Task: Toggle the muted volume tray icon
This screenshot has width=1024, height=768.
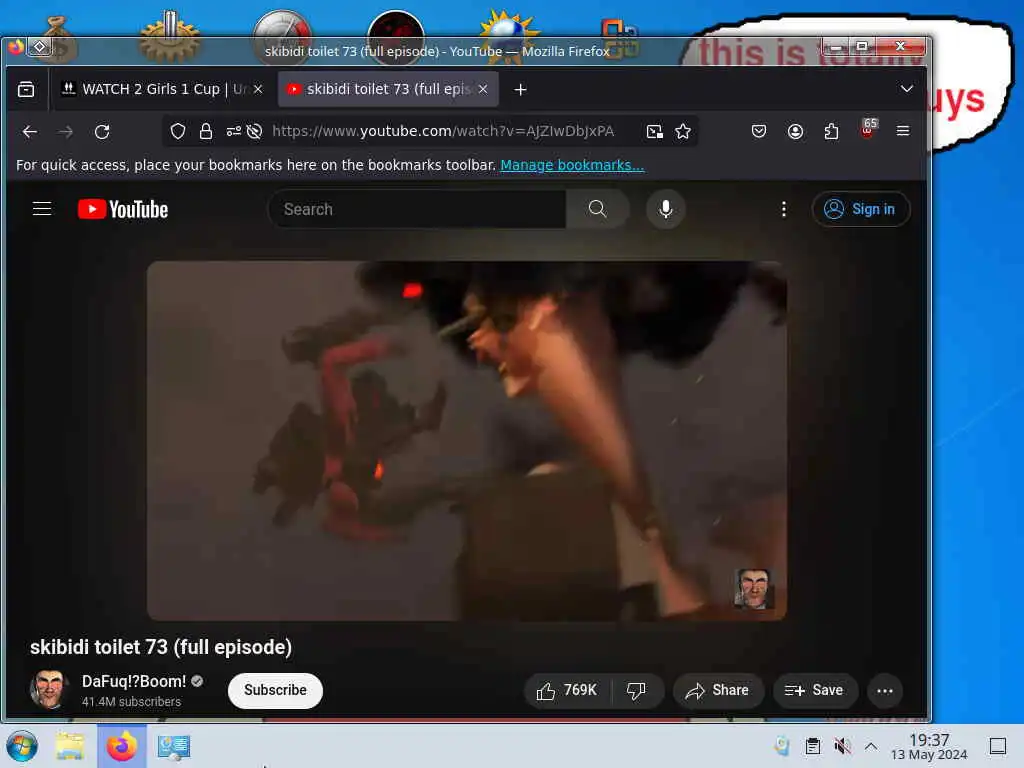Action: click(x=842, y=746)
